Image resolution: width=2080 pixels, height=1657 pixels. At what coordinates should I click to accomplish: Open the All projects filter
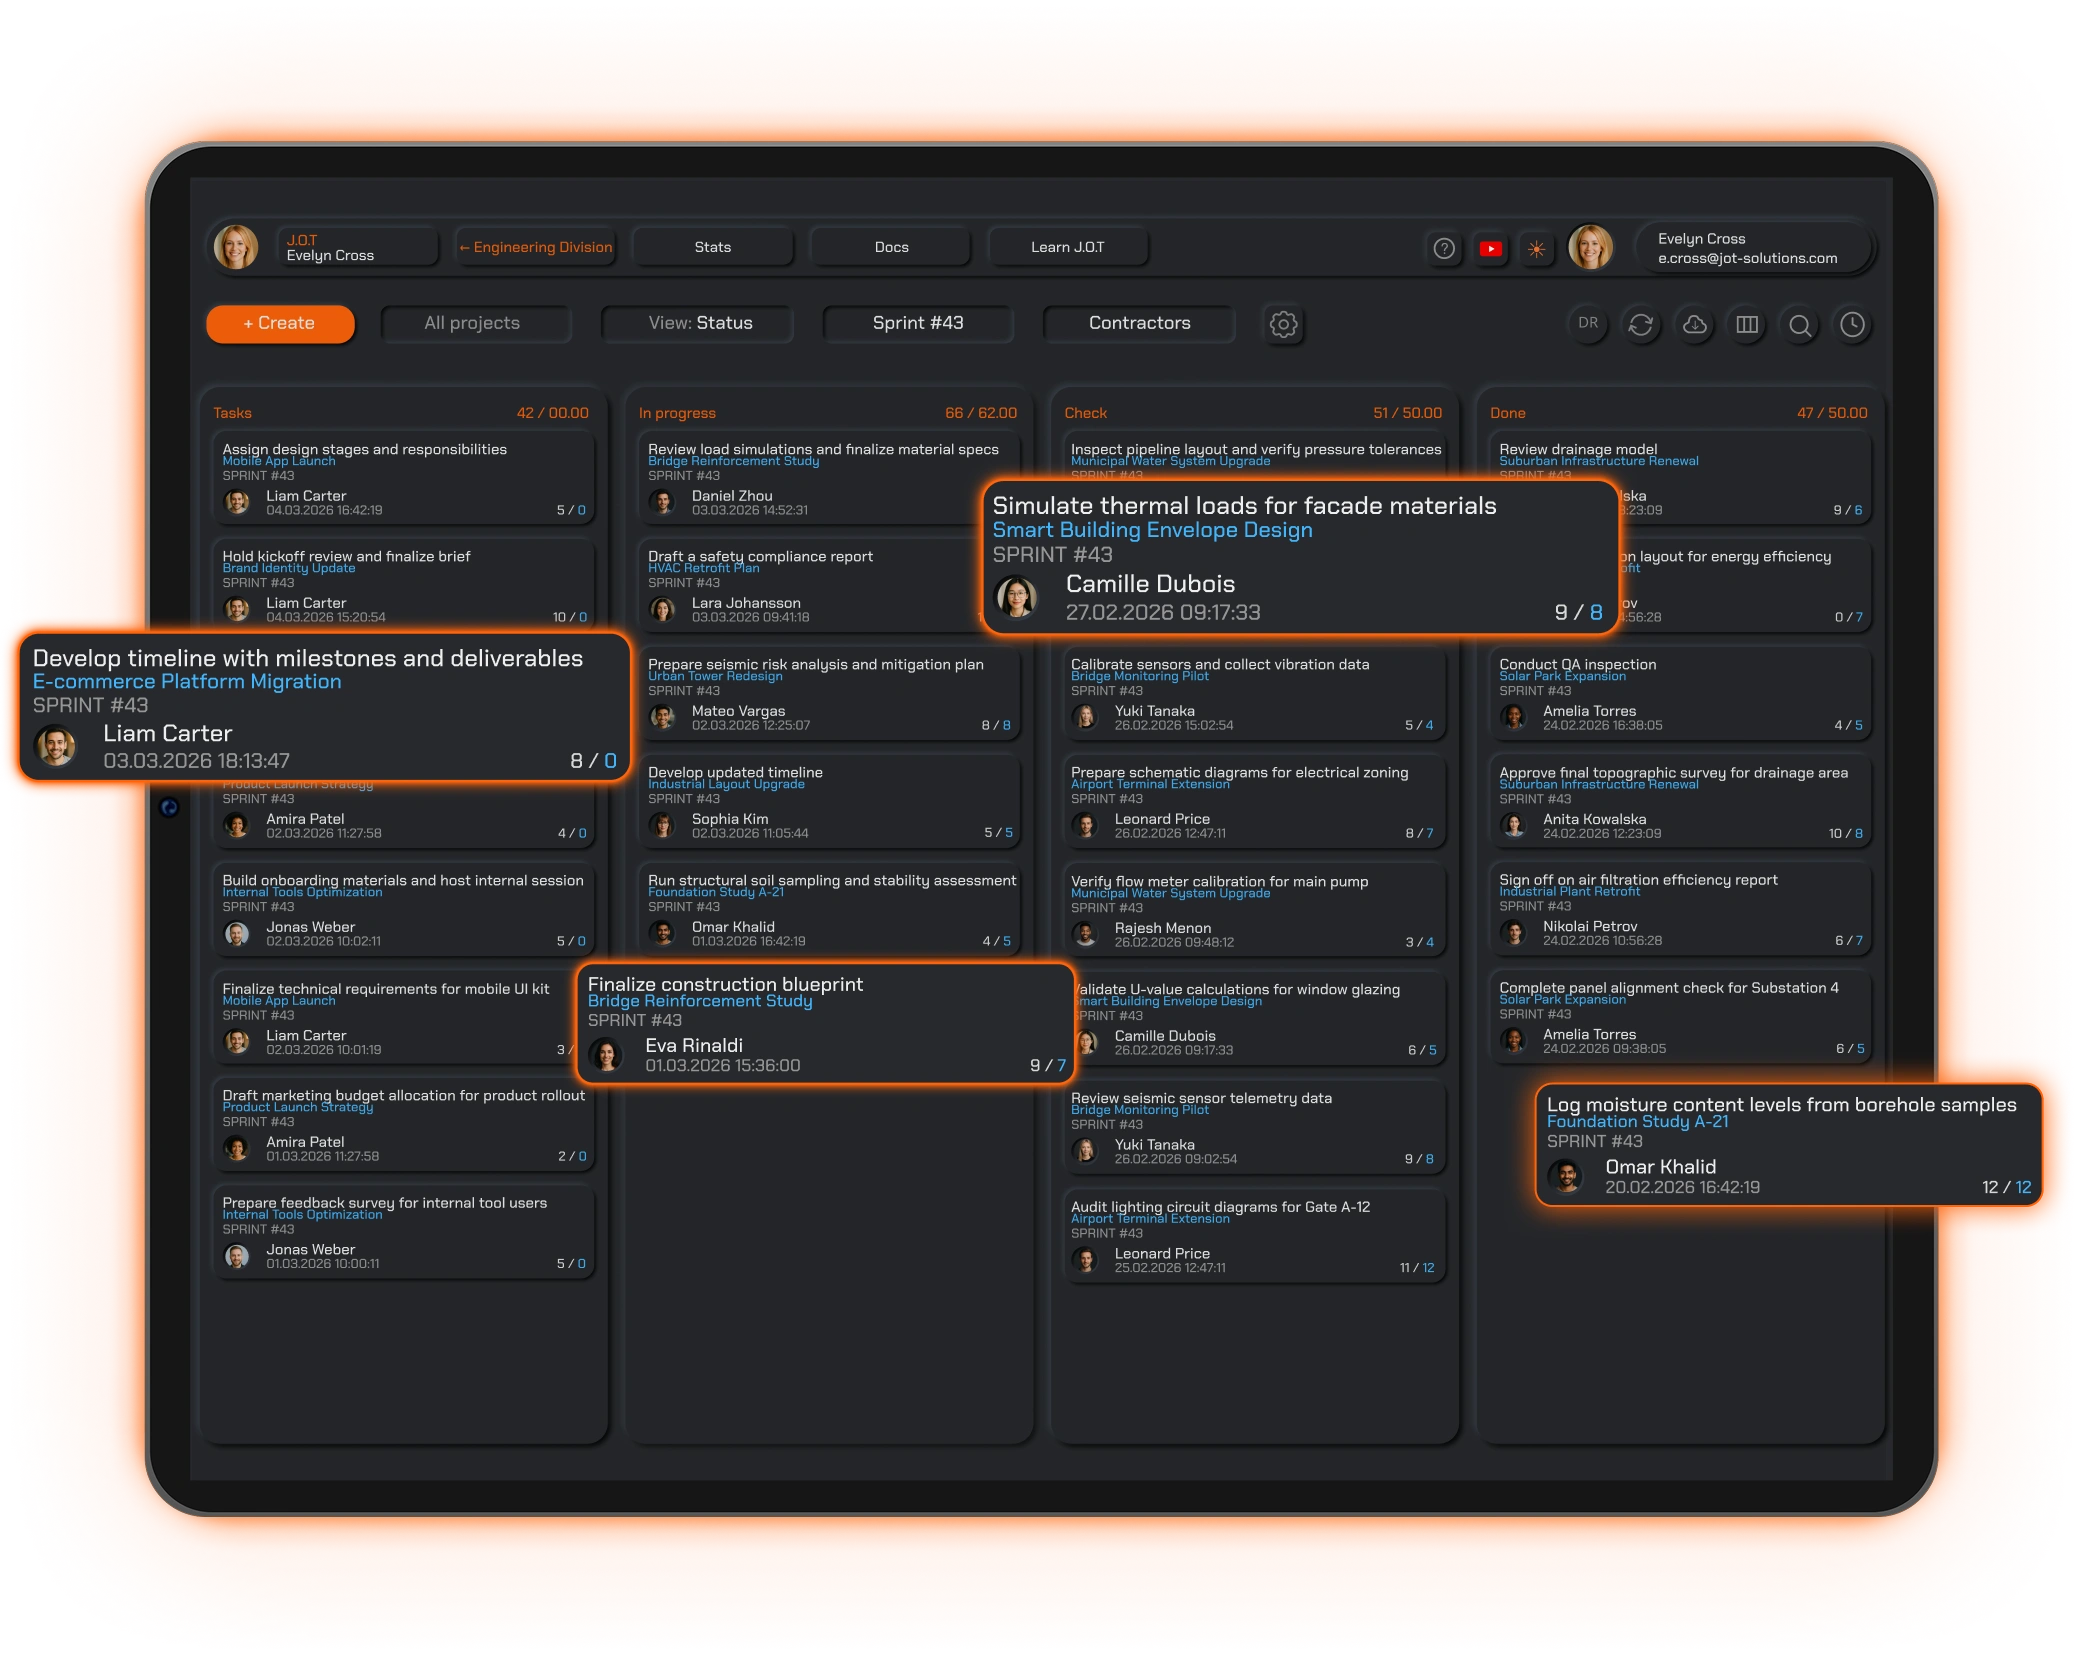point(475,323)
